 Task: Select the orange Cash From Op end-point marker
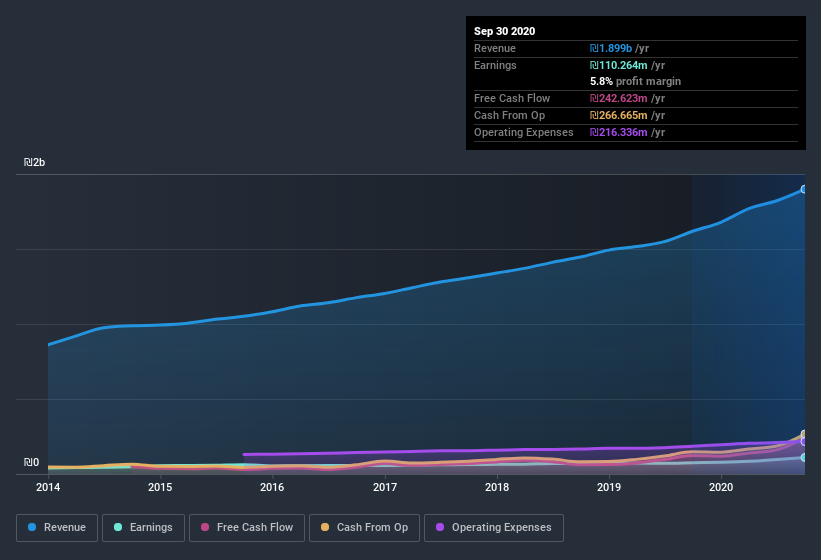pyautogui.click(x=803, y=435)
